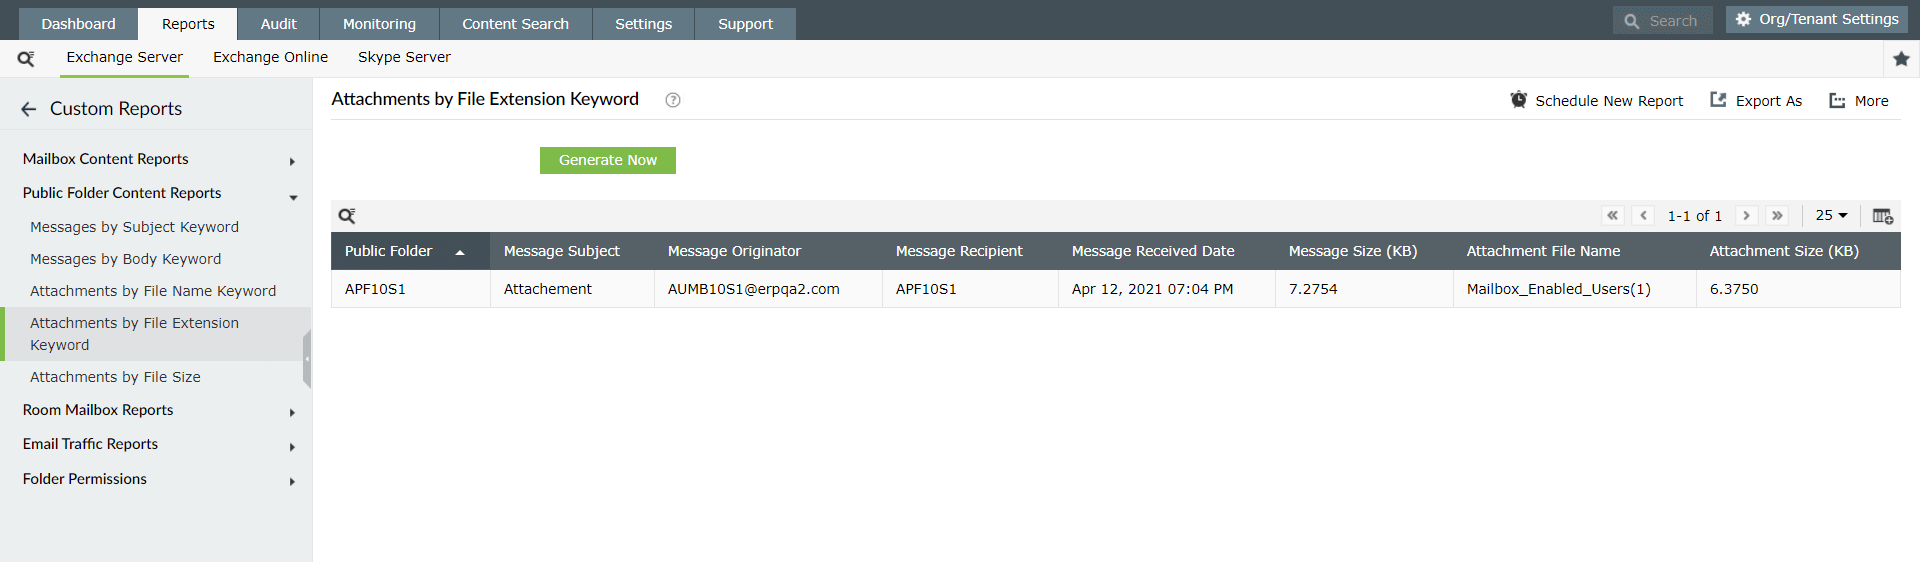Image resolution: width=1920 pixels, height=562 pixels.
Task: Open Messages by Subject Keyword report
Action: [134, 227]
